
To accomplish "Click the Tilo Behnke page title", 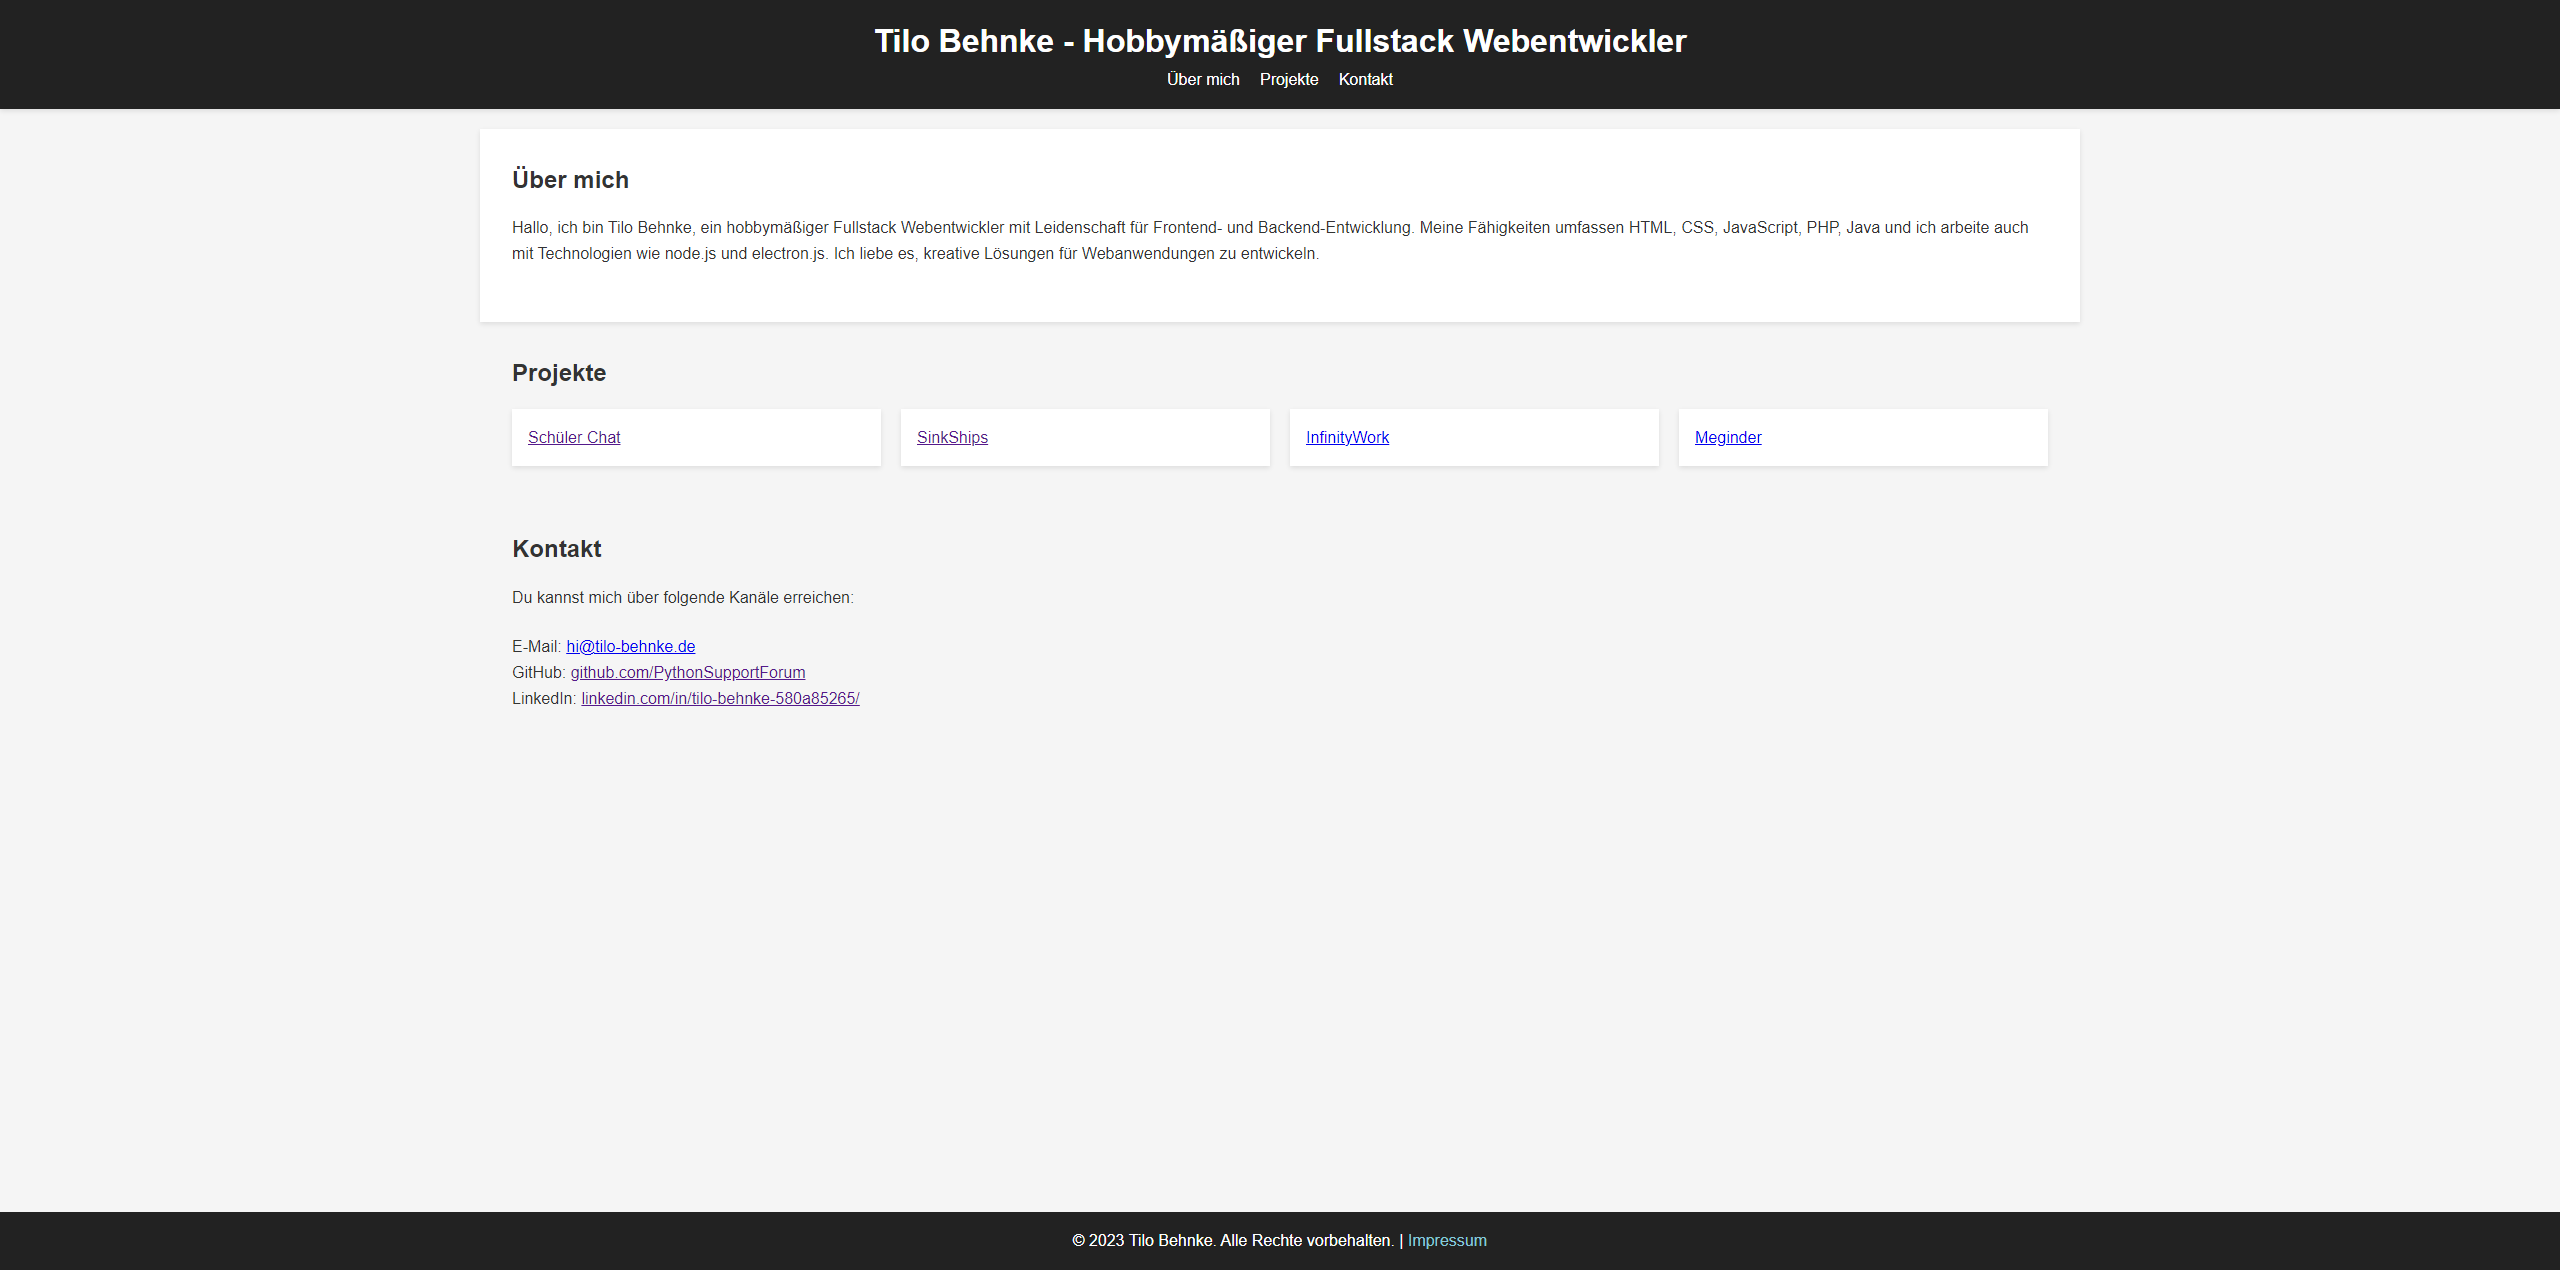I will coord(1280,41).
